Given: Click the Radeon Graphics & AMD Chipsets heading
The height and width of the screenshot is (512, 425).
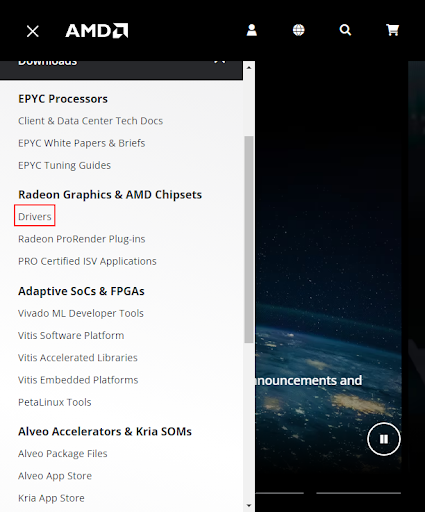Looking at the screenshot, I should pyautogui.click(x=110, y=195).
